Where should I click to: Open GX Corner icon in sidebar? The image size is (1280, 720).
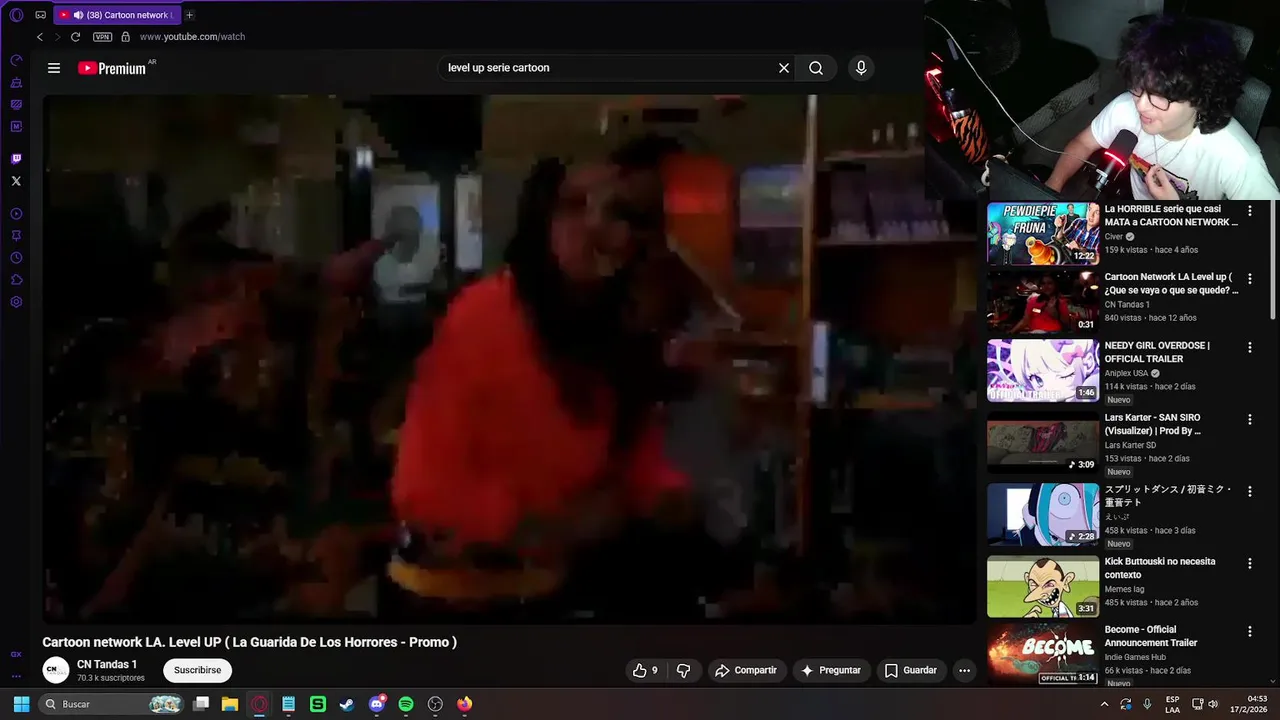[16, 654]
